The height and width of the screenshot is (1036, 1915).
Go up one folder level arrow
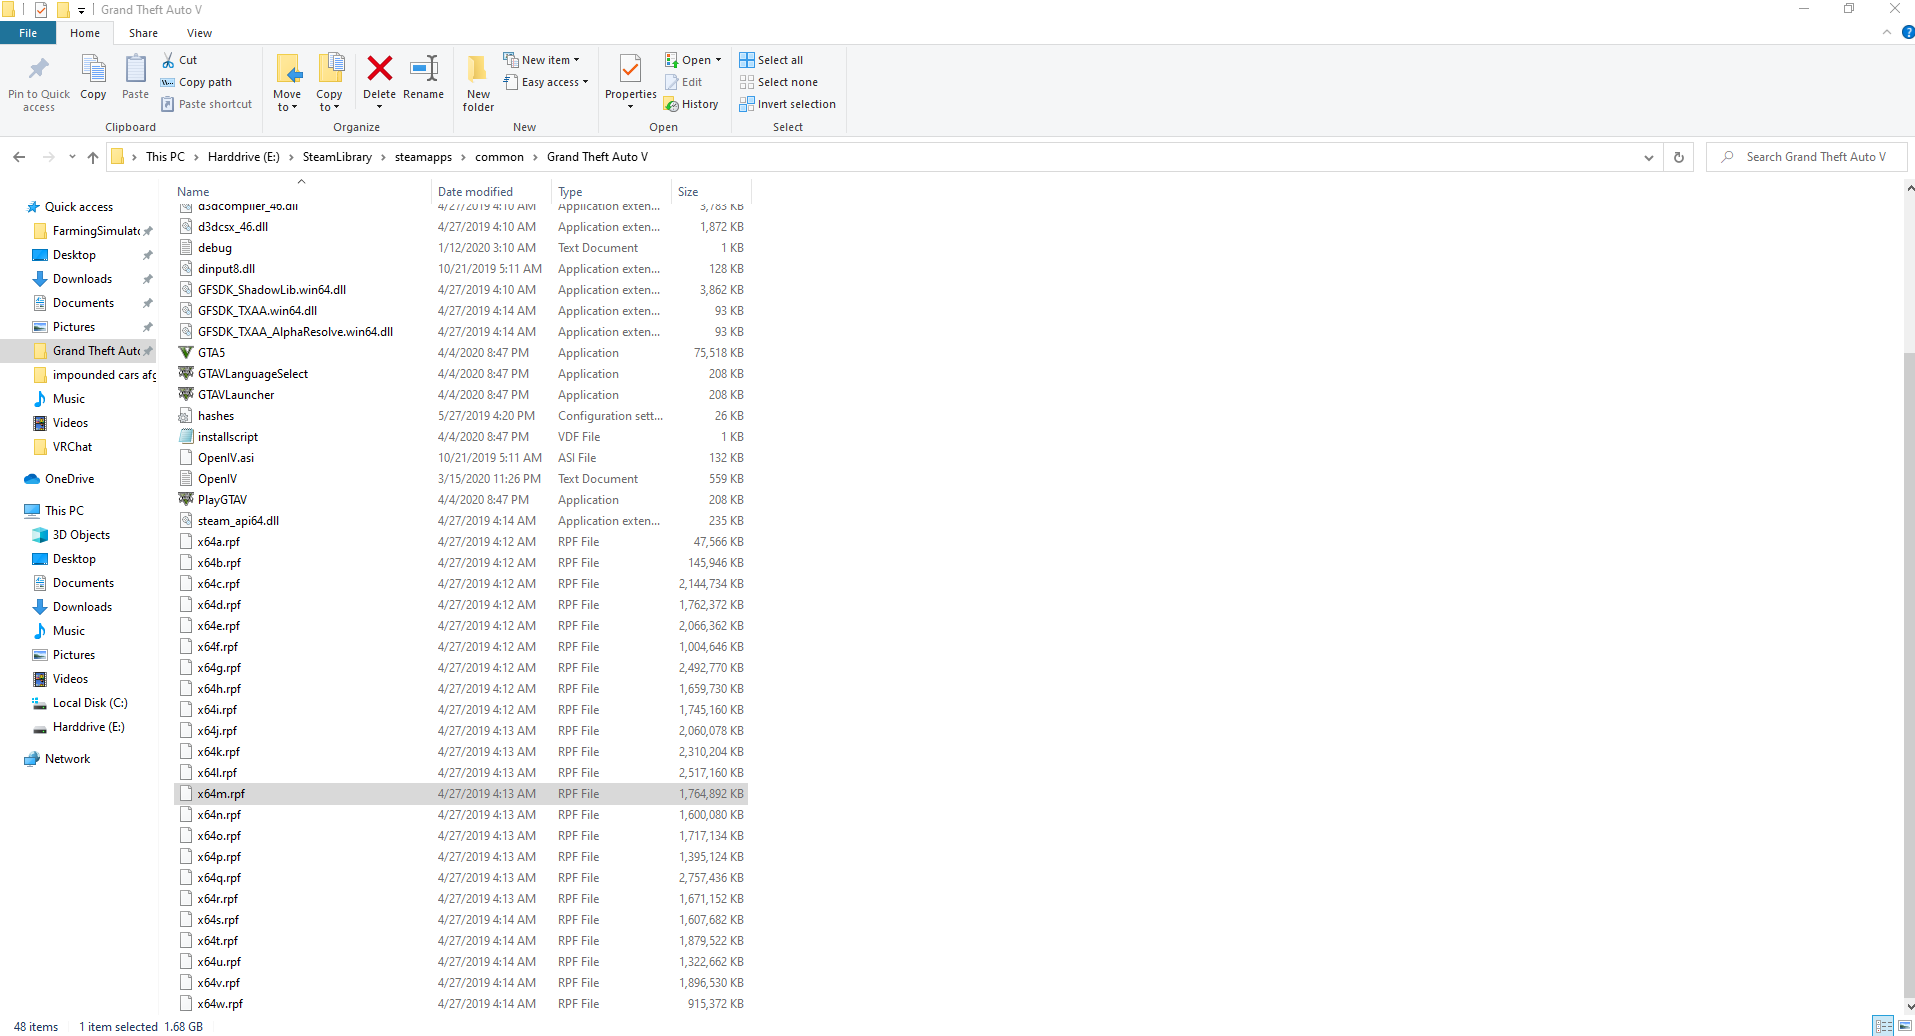click(x=93, y=157)
